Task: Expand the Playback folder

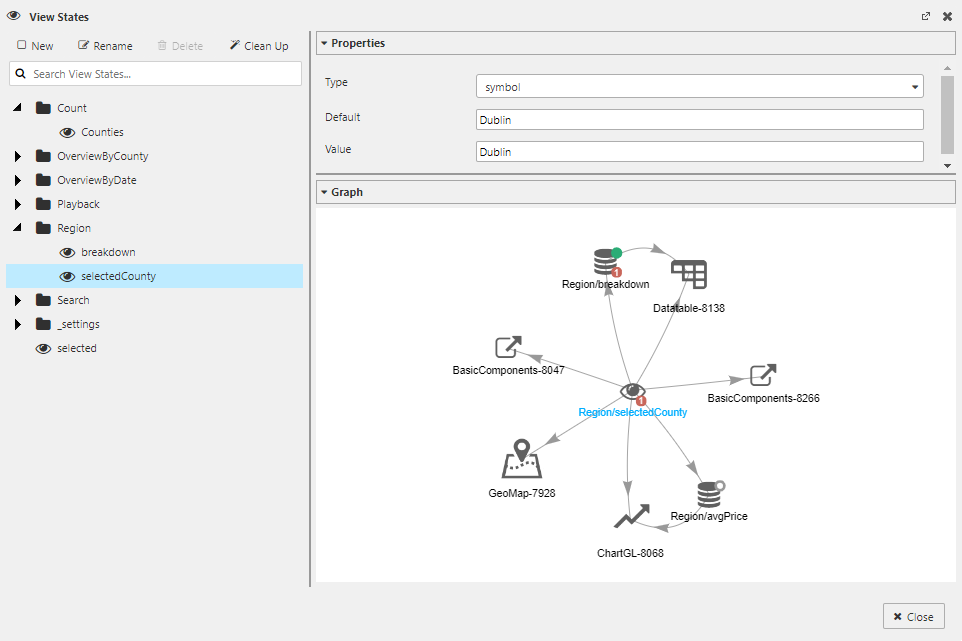Action: tap(15, 203)
